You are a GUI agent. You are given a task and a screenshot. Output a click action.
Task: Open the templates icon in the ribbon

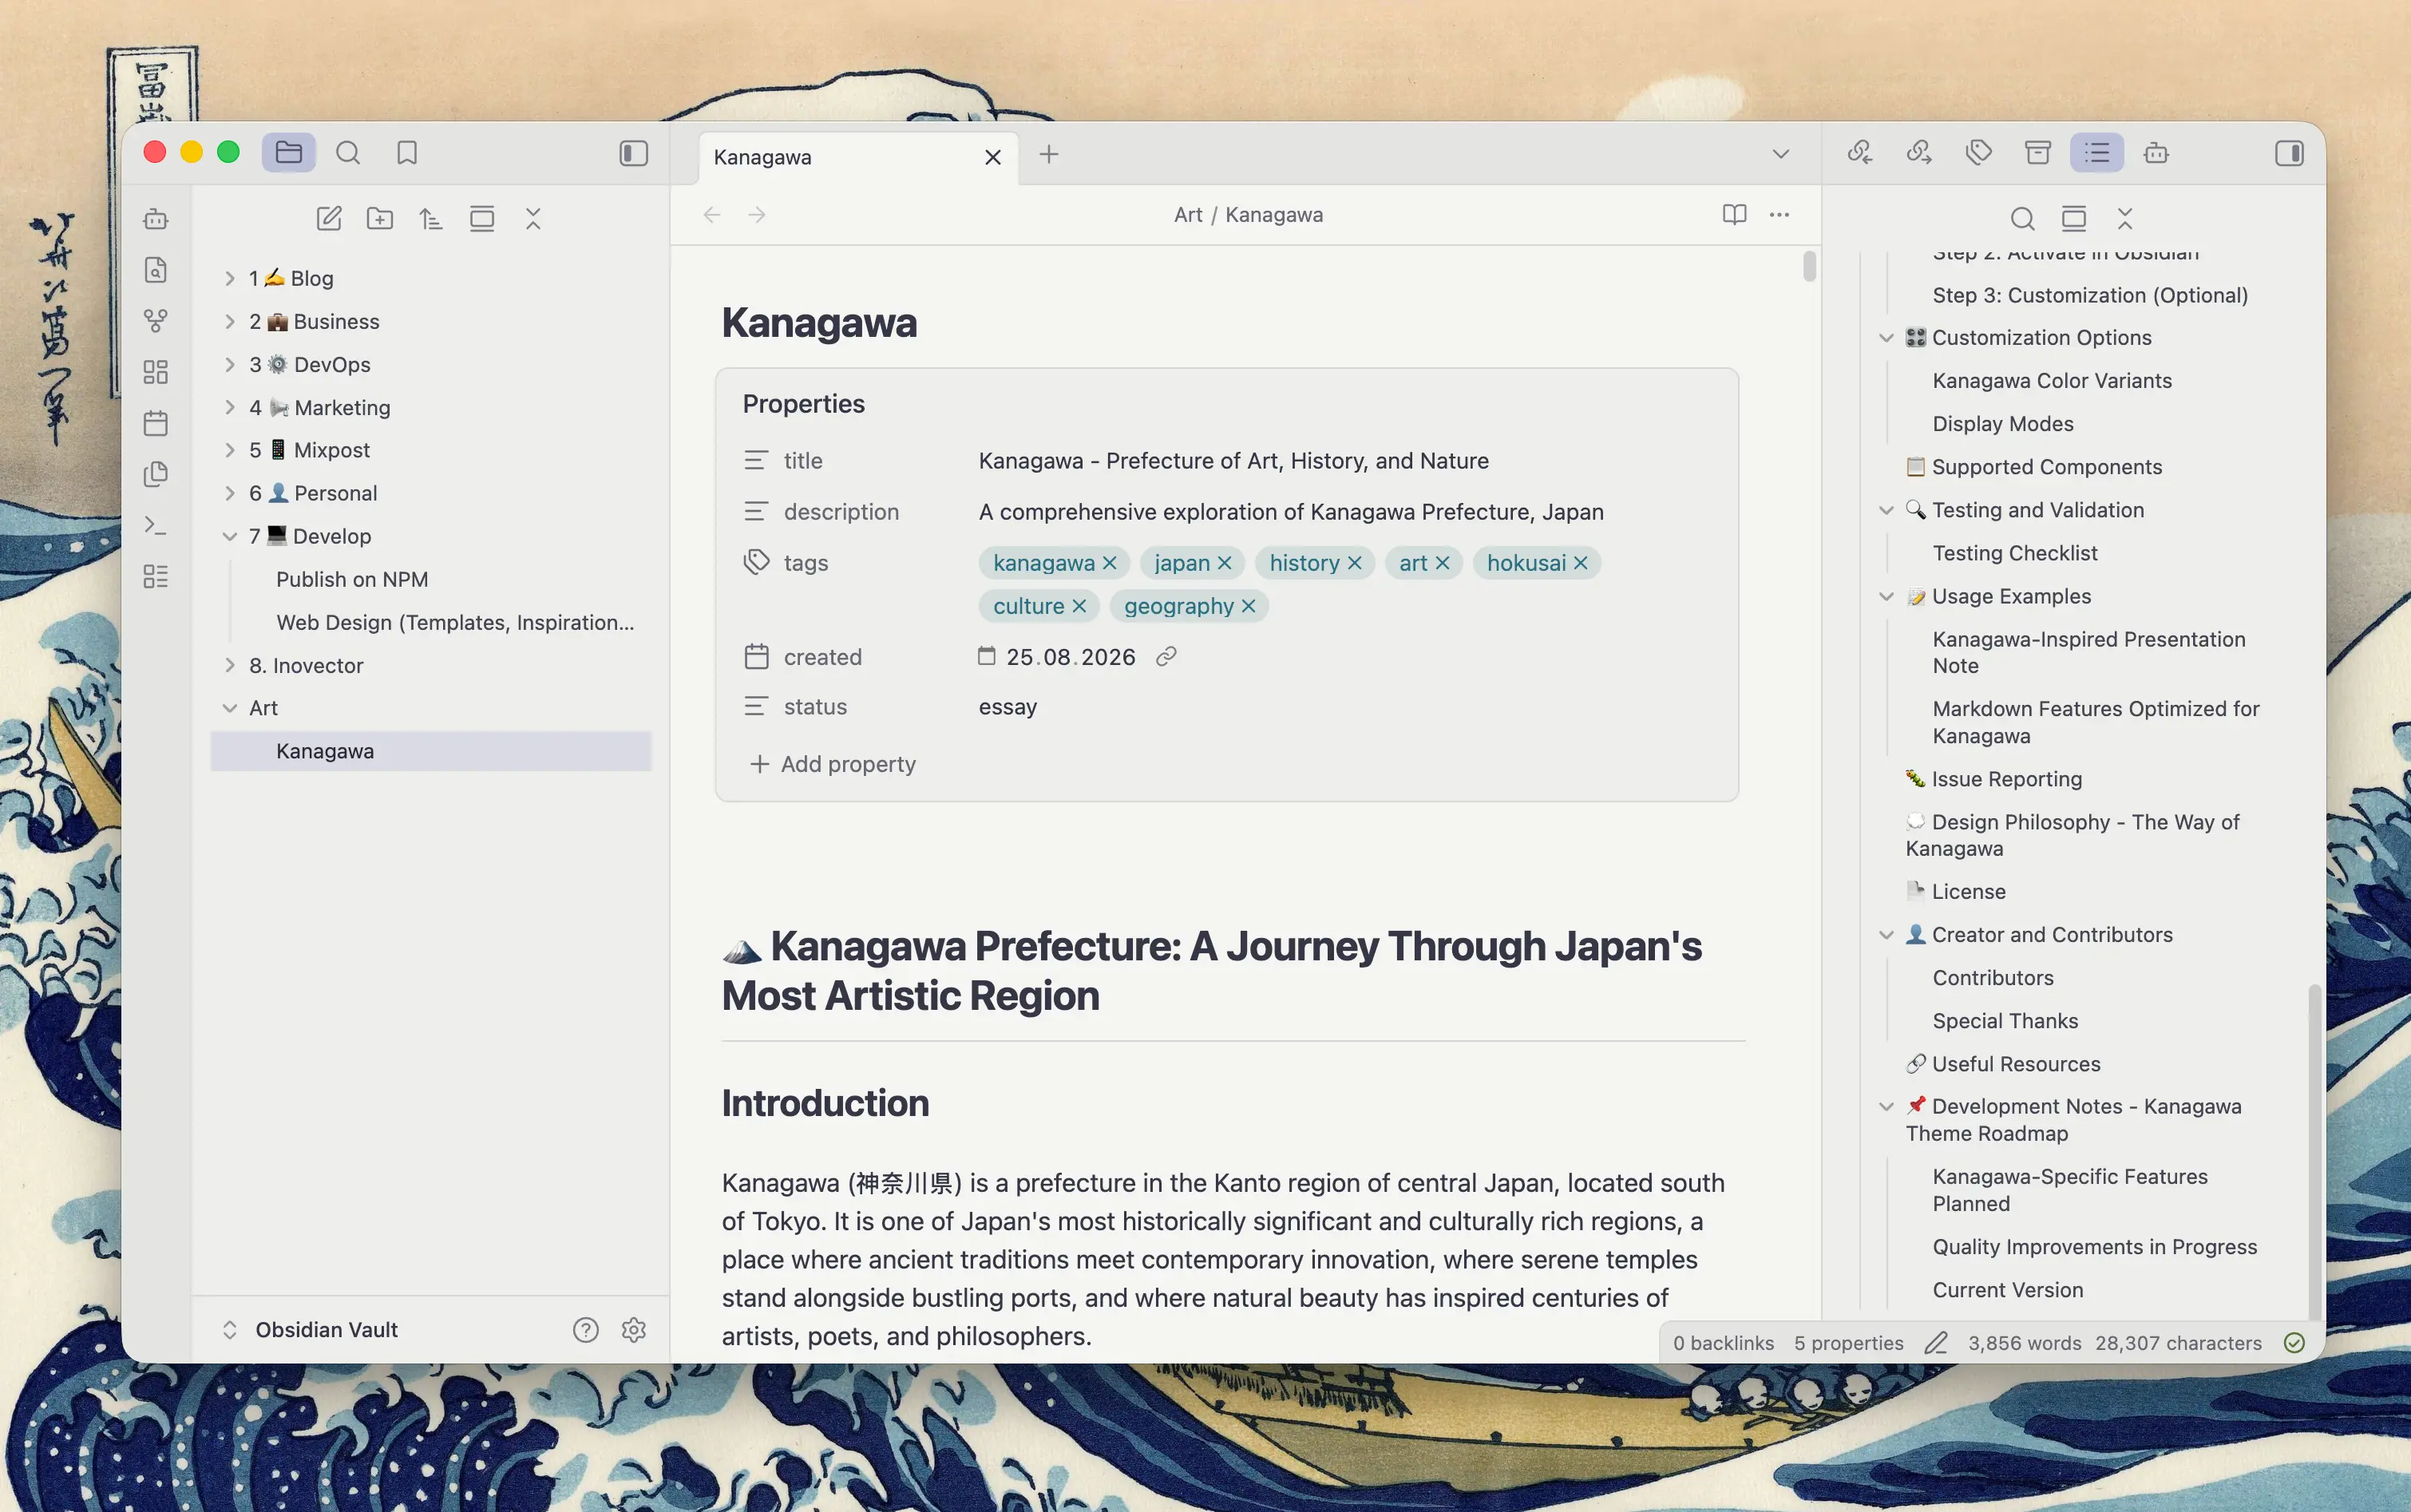click(156, 474)
